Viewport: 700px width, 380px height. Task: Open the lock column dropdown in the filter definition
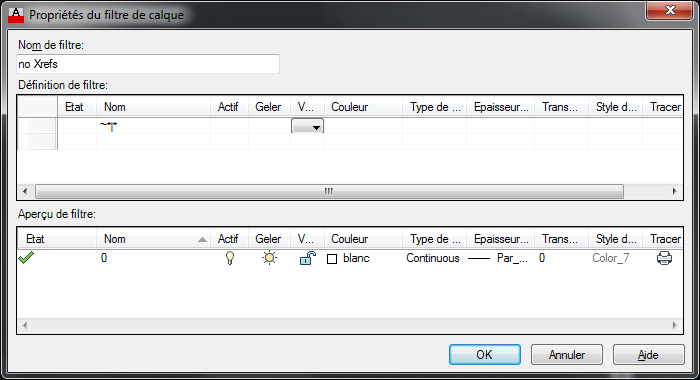[308, 126]
